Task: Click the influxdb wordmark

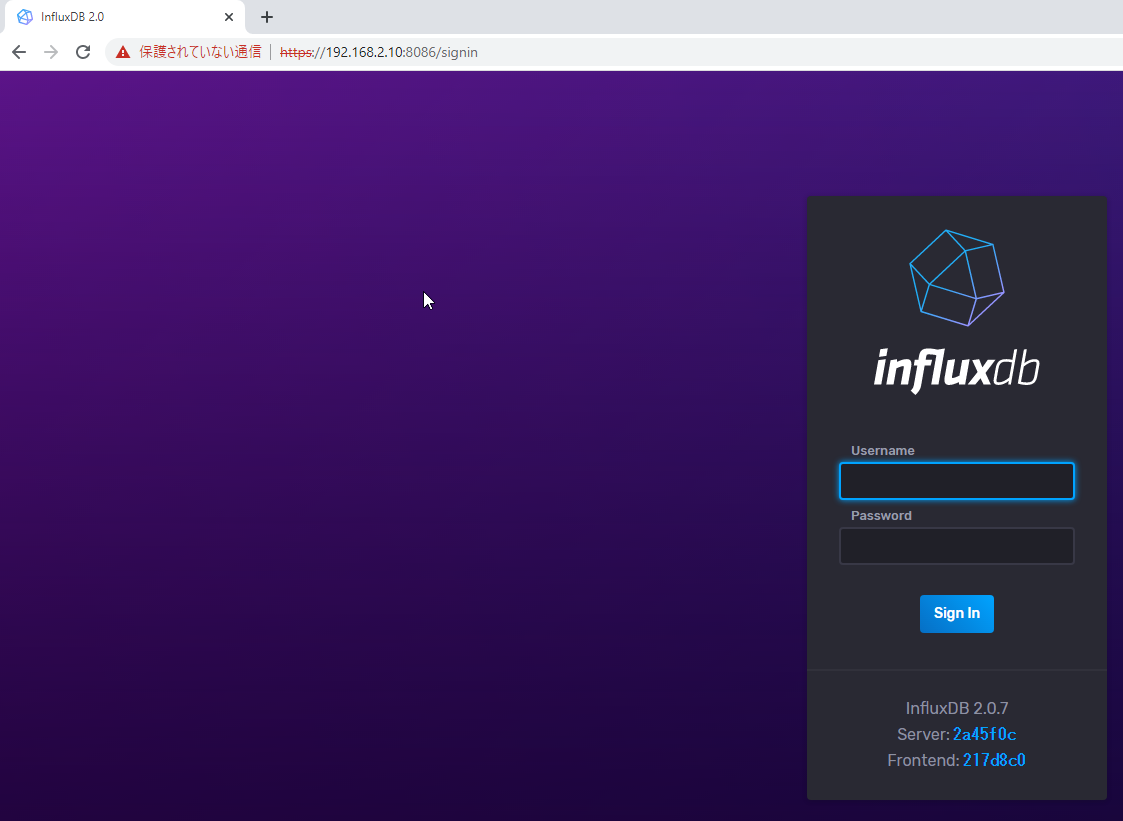Action: coord(956,370)
